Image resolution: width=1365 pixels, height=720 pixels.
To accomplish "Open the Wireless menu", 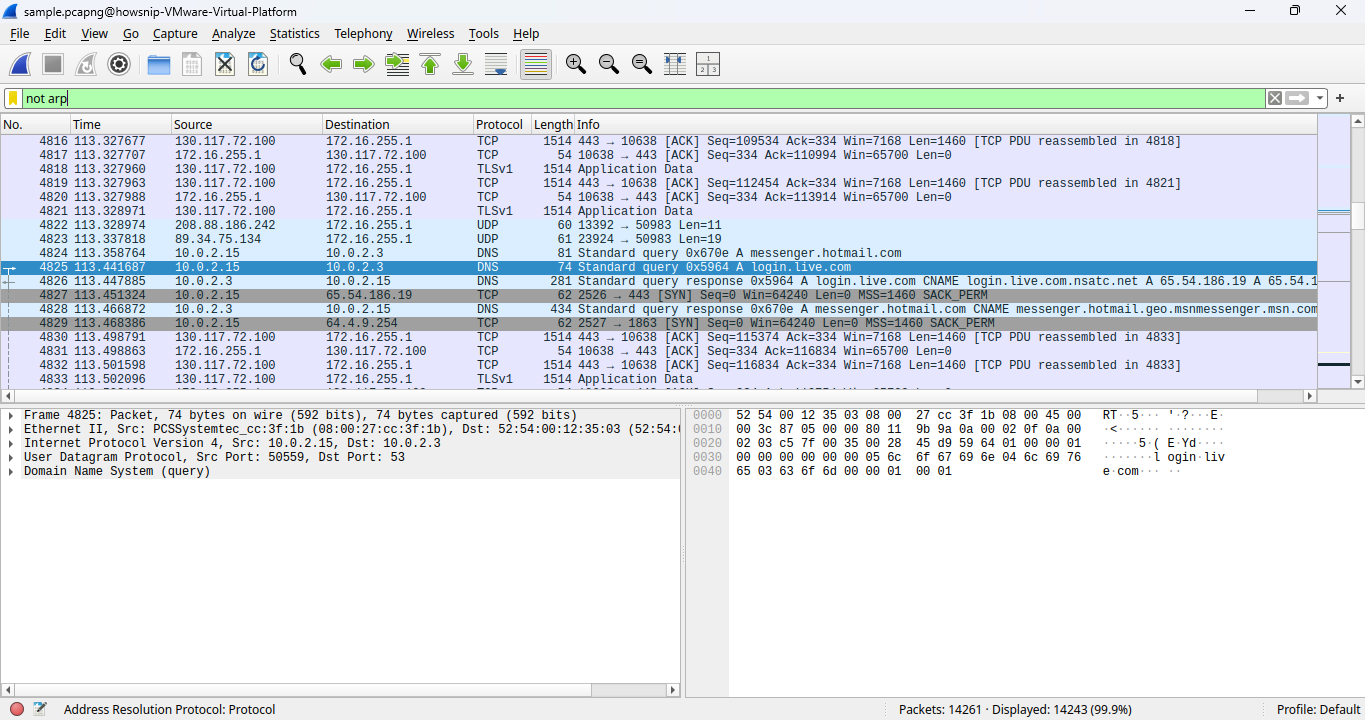I will [x=430, y=34].
